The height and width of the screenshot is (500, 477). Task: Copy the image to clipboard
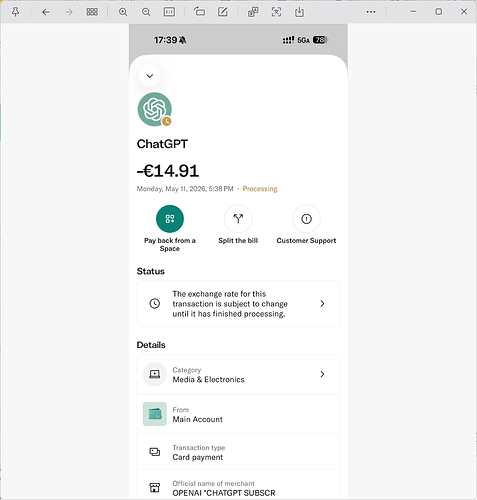click(x=253, y=12)
